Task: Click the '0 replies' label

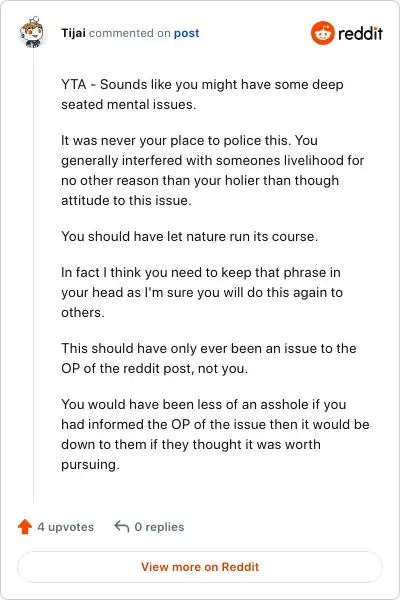Action: coord(159,527)
